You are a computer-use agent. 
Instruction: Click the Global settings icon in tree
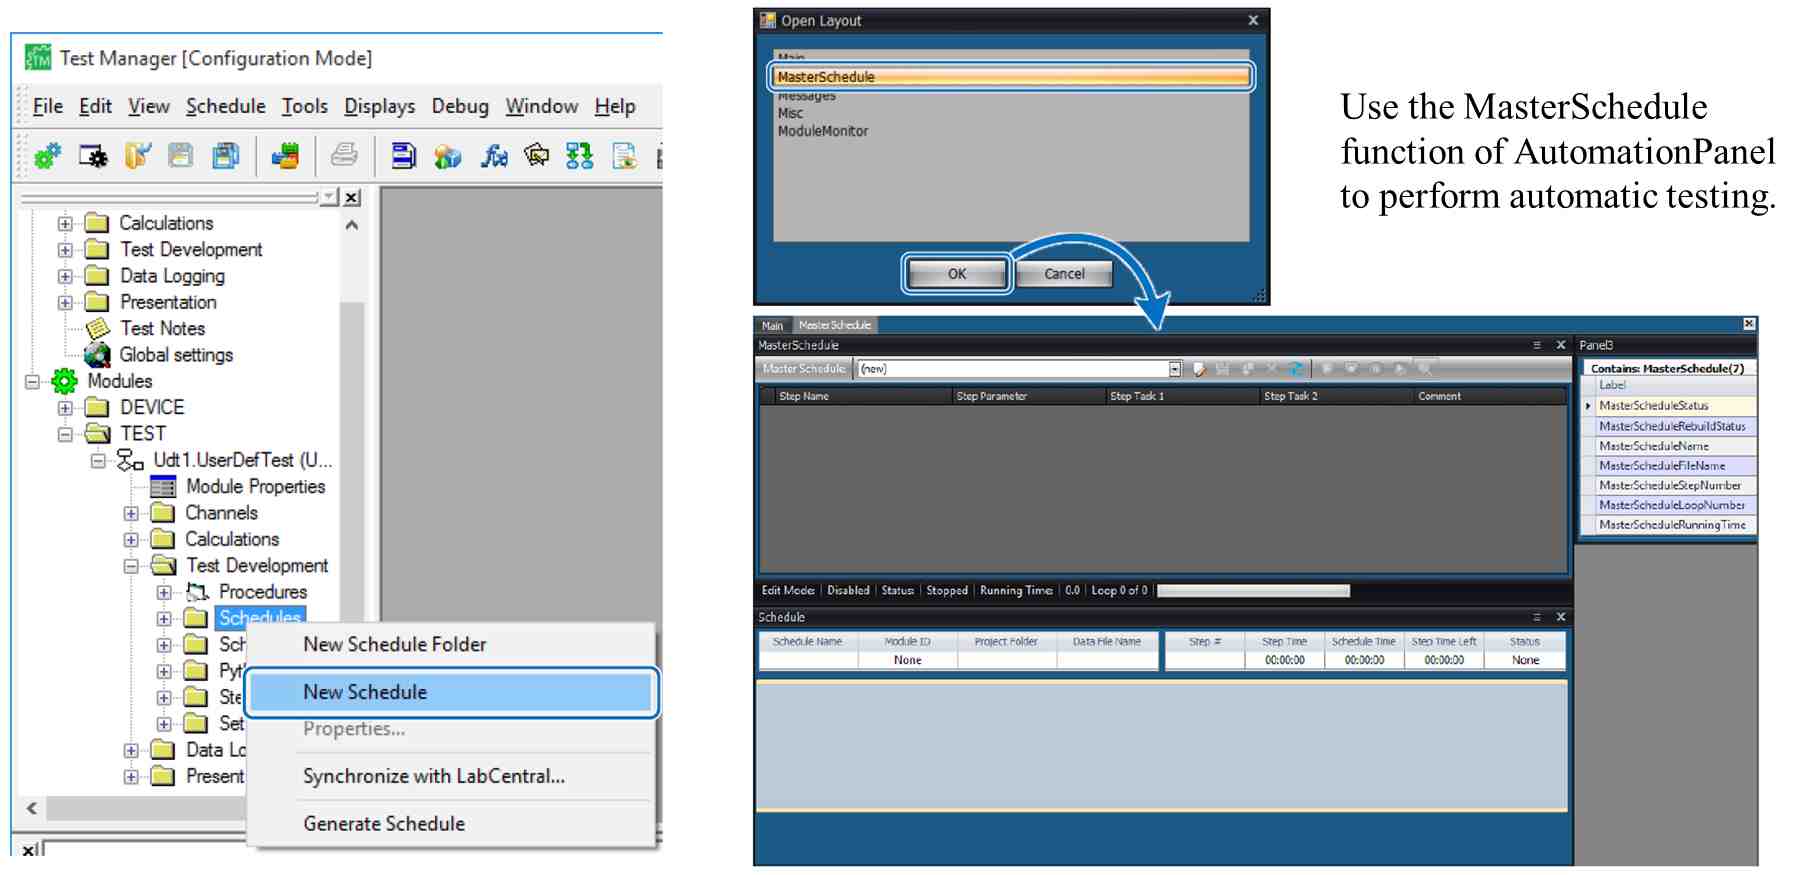pyautogui.click(x=98, y=355)
